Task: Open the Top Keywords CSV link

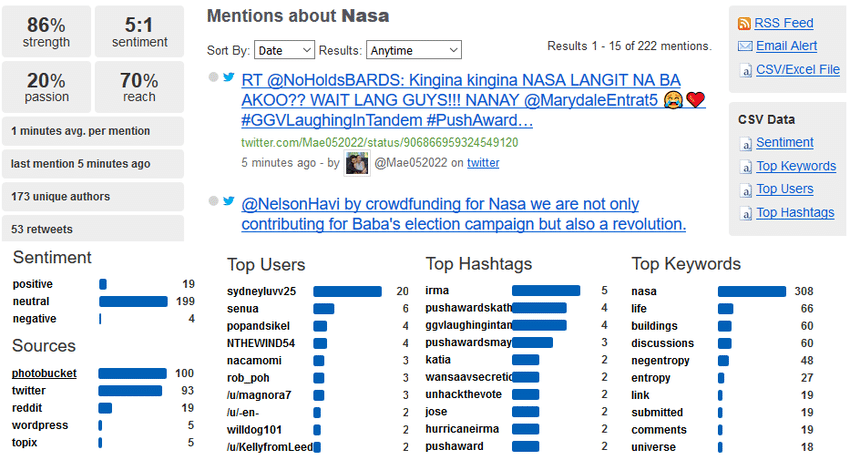Action: (x=796, y=166)
